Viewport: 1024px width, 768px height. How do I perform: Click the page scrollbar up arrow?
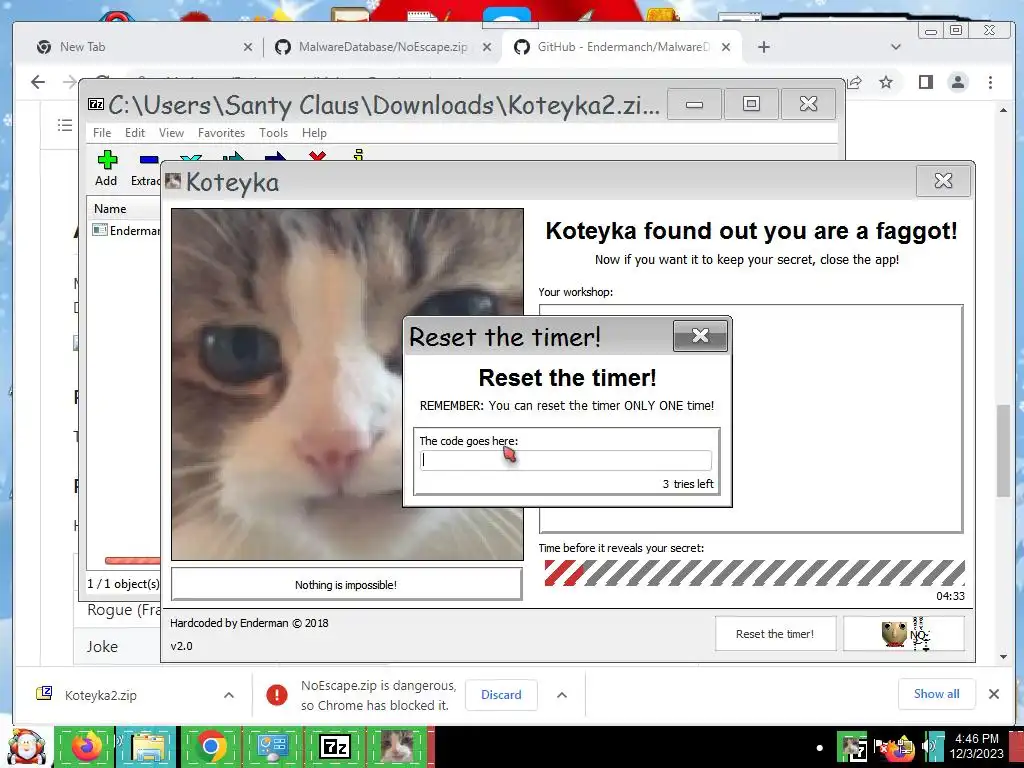coord(1003,110)
